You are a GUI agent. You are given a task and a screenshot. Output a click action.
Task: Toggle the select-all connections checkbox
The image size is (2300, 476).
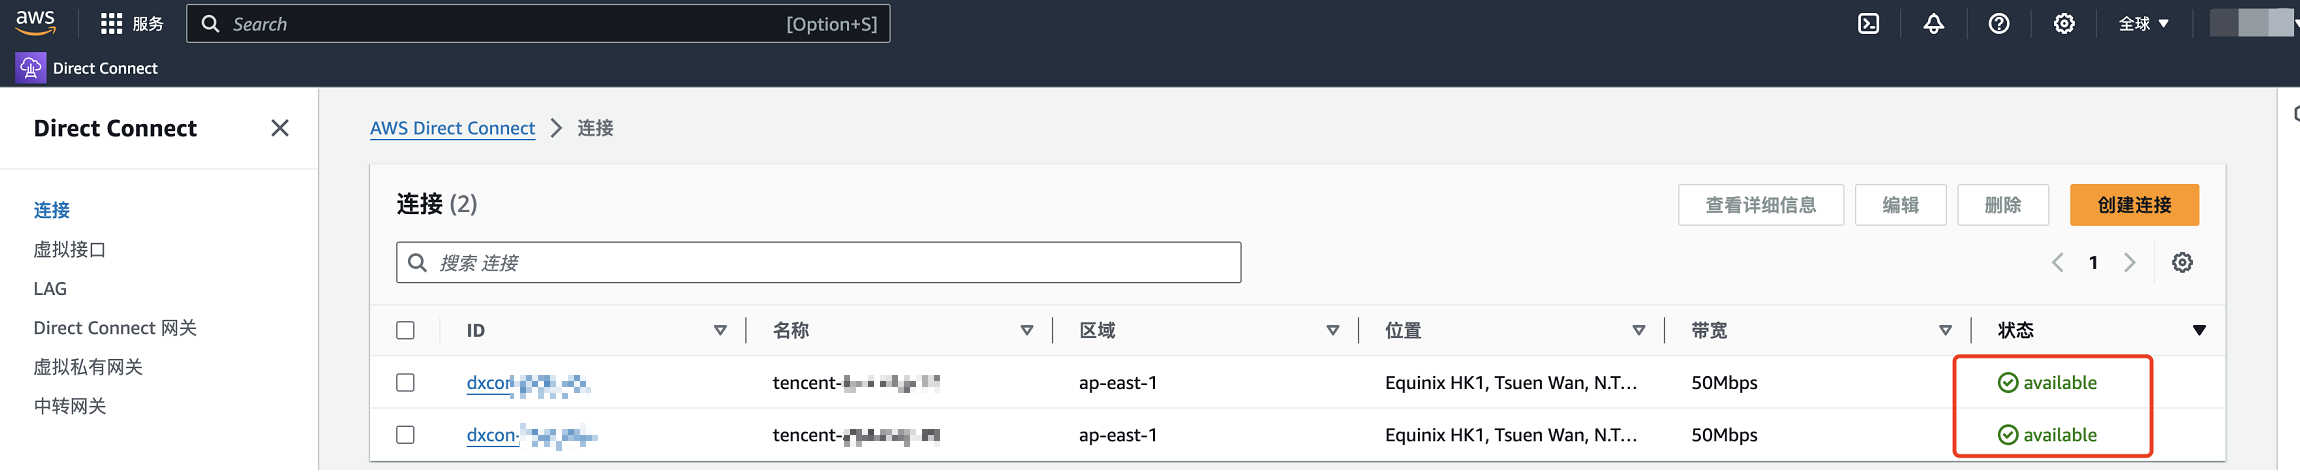click(405, 331)
